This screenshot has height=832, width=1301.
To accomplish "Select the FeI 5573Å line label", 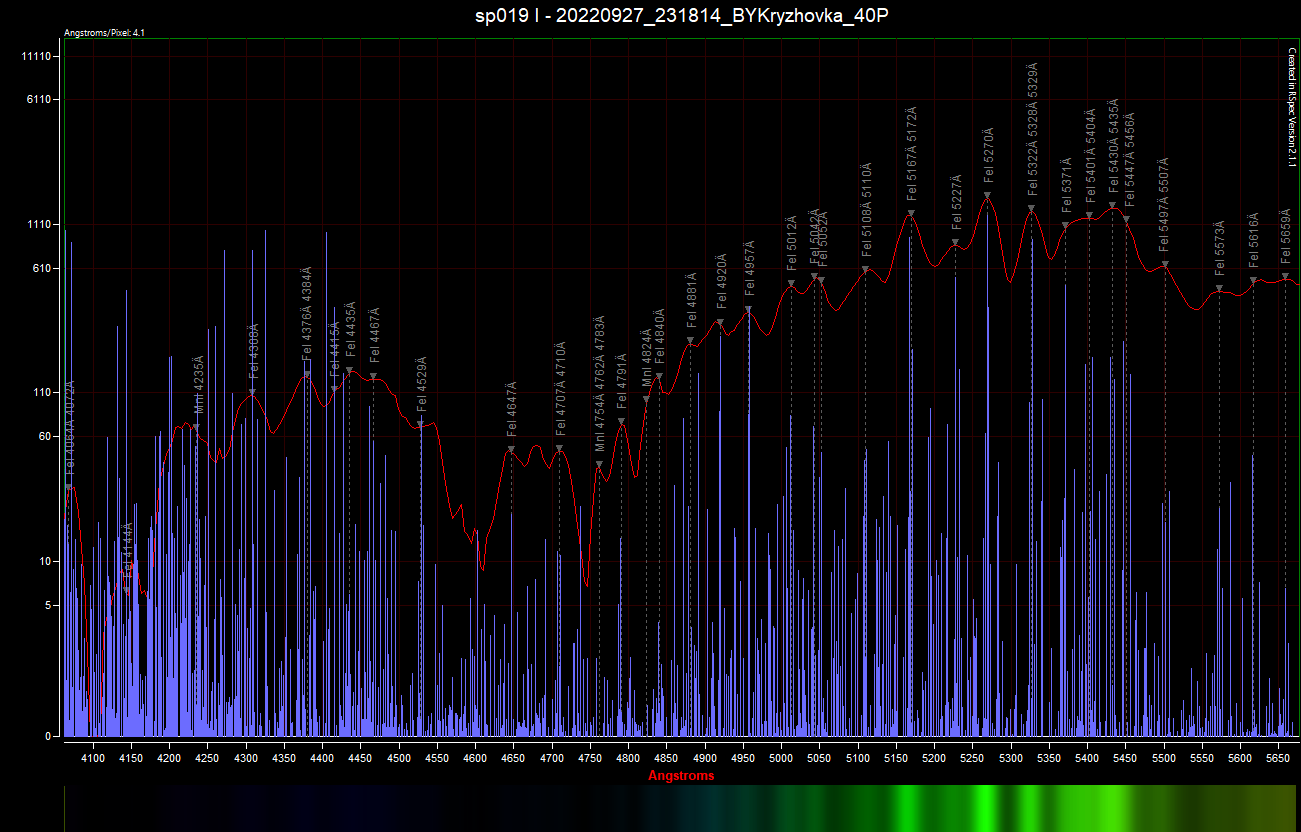I will click(1220, 249).
